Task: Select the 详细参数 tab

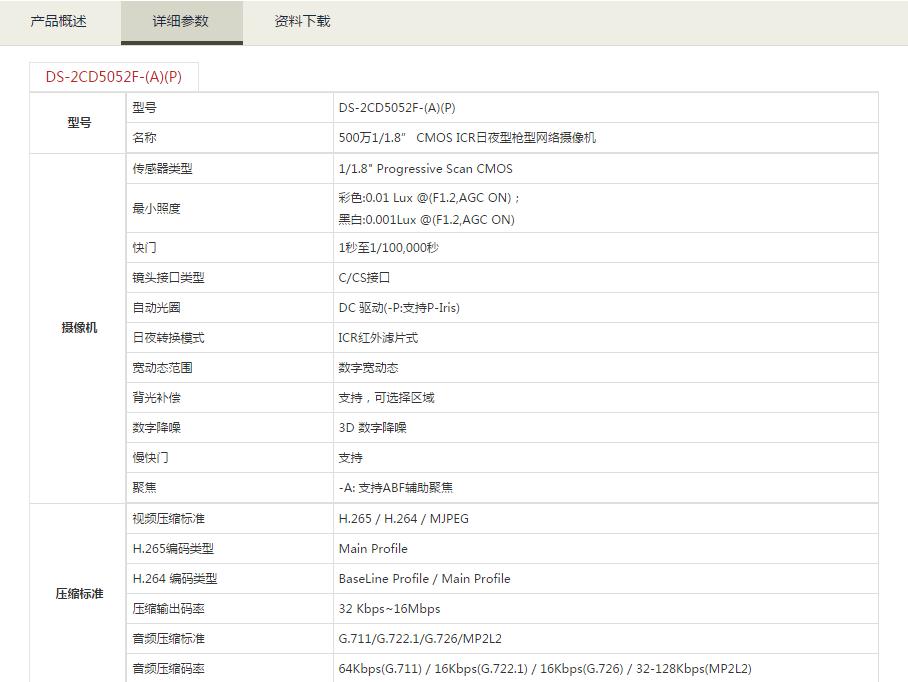Action: 181,21
